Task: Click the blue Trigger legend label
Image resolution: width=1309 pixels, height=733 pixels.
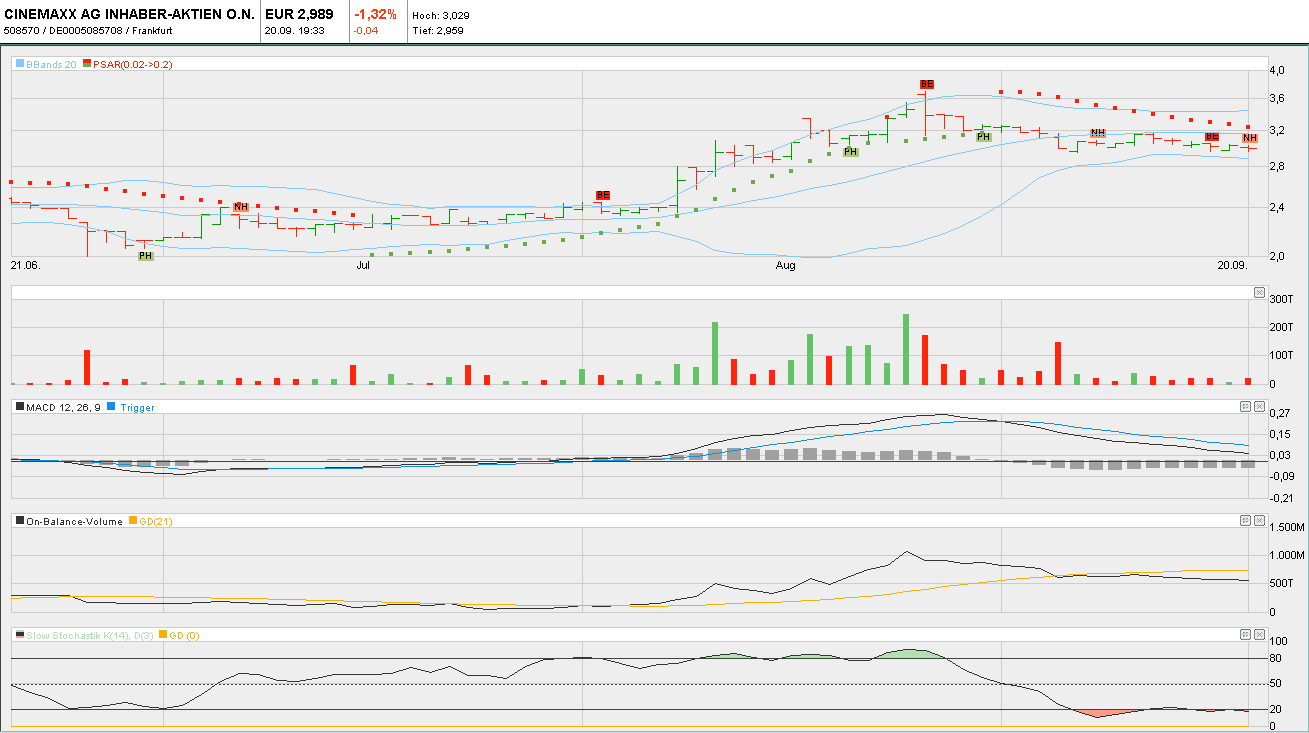Action: (137, 407)
